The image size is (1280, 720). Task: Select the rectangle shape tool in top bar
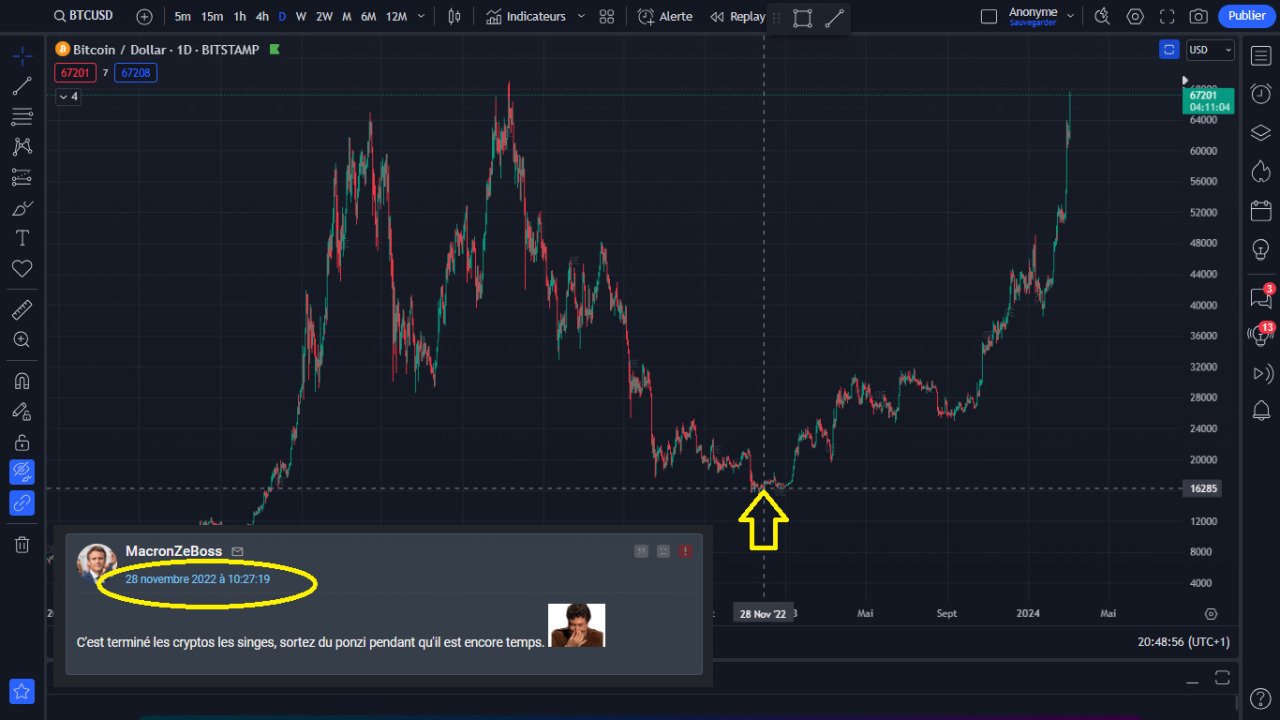pyautogui.click(x=802, y=18)
